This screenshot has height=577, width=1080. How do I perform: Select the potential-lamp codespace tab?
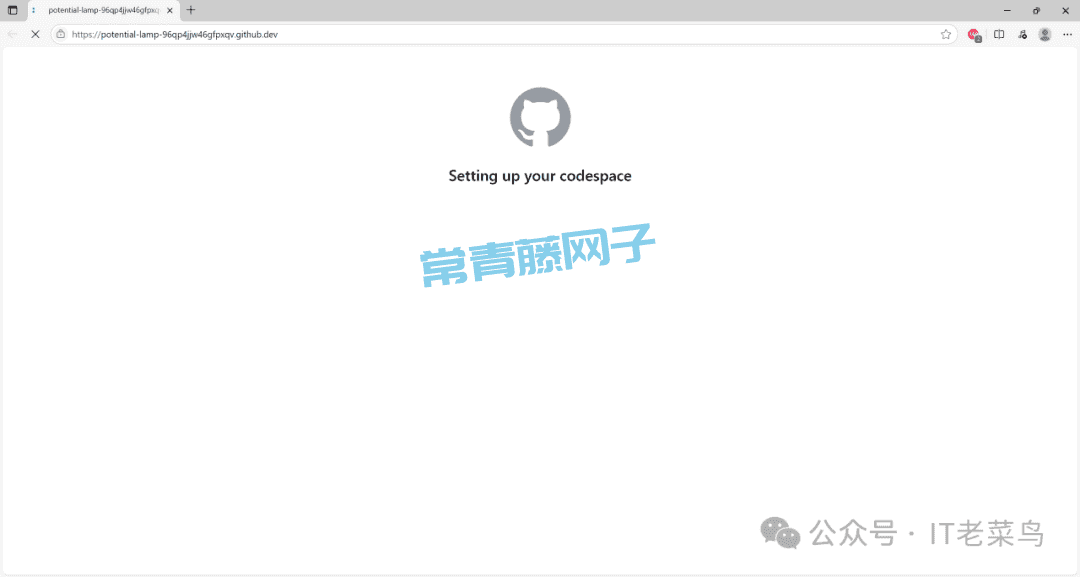(x=103, y=10)
